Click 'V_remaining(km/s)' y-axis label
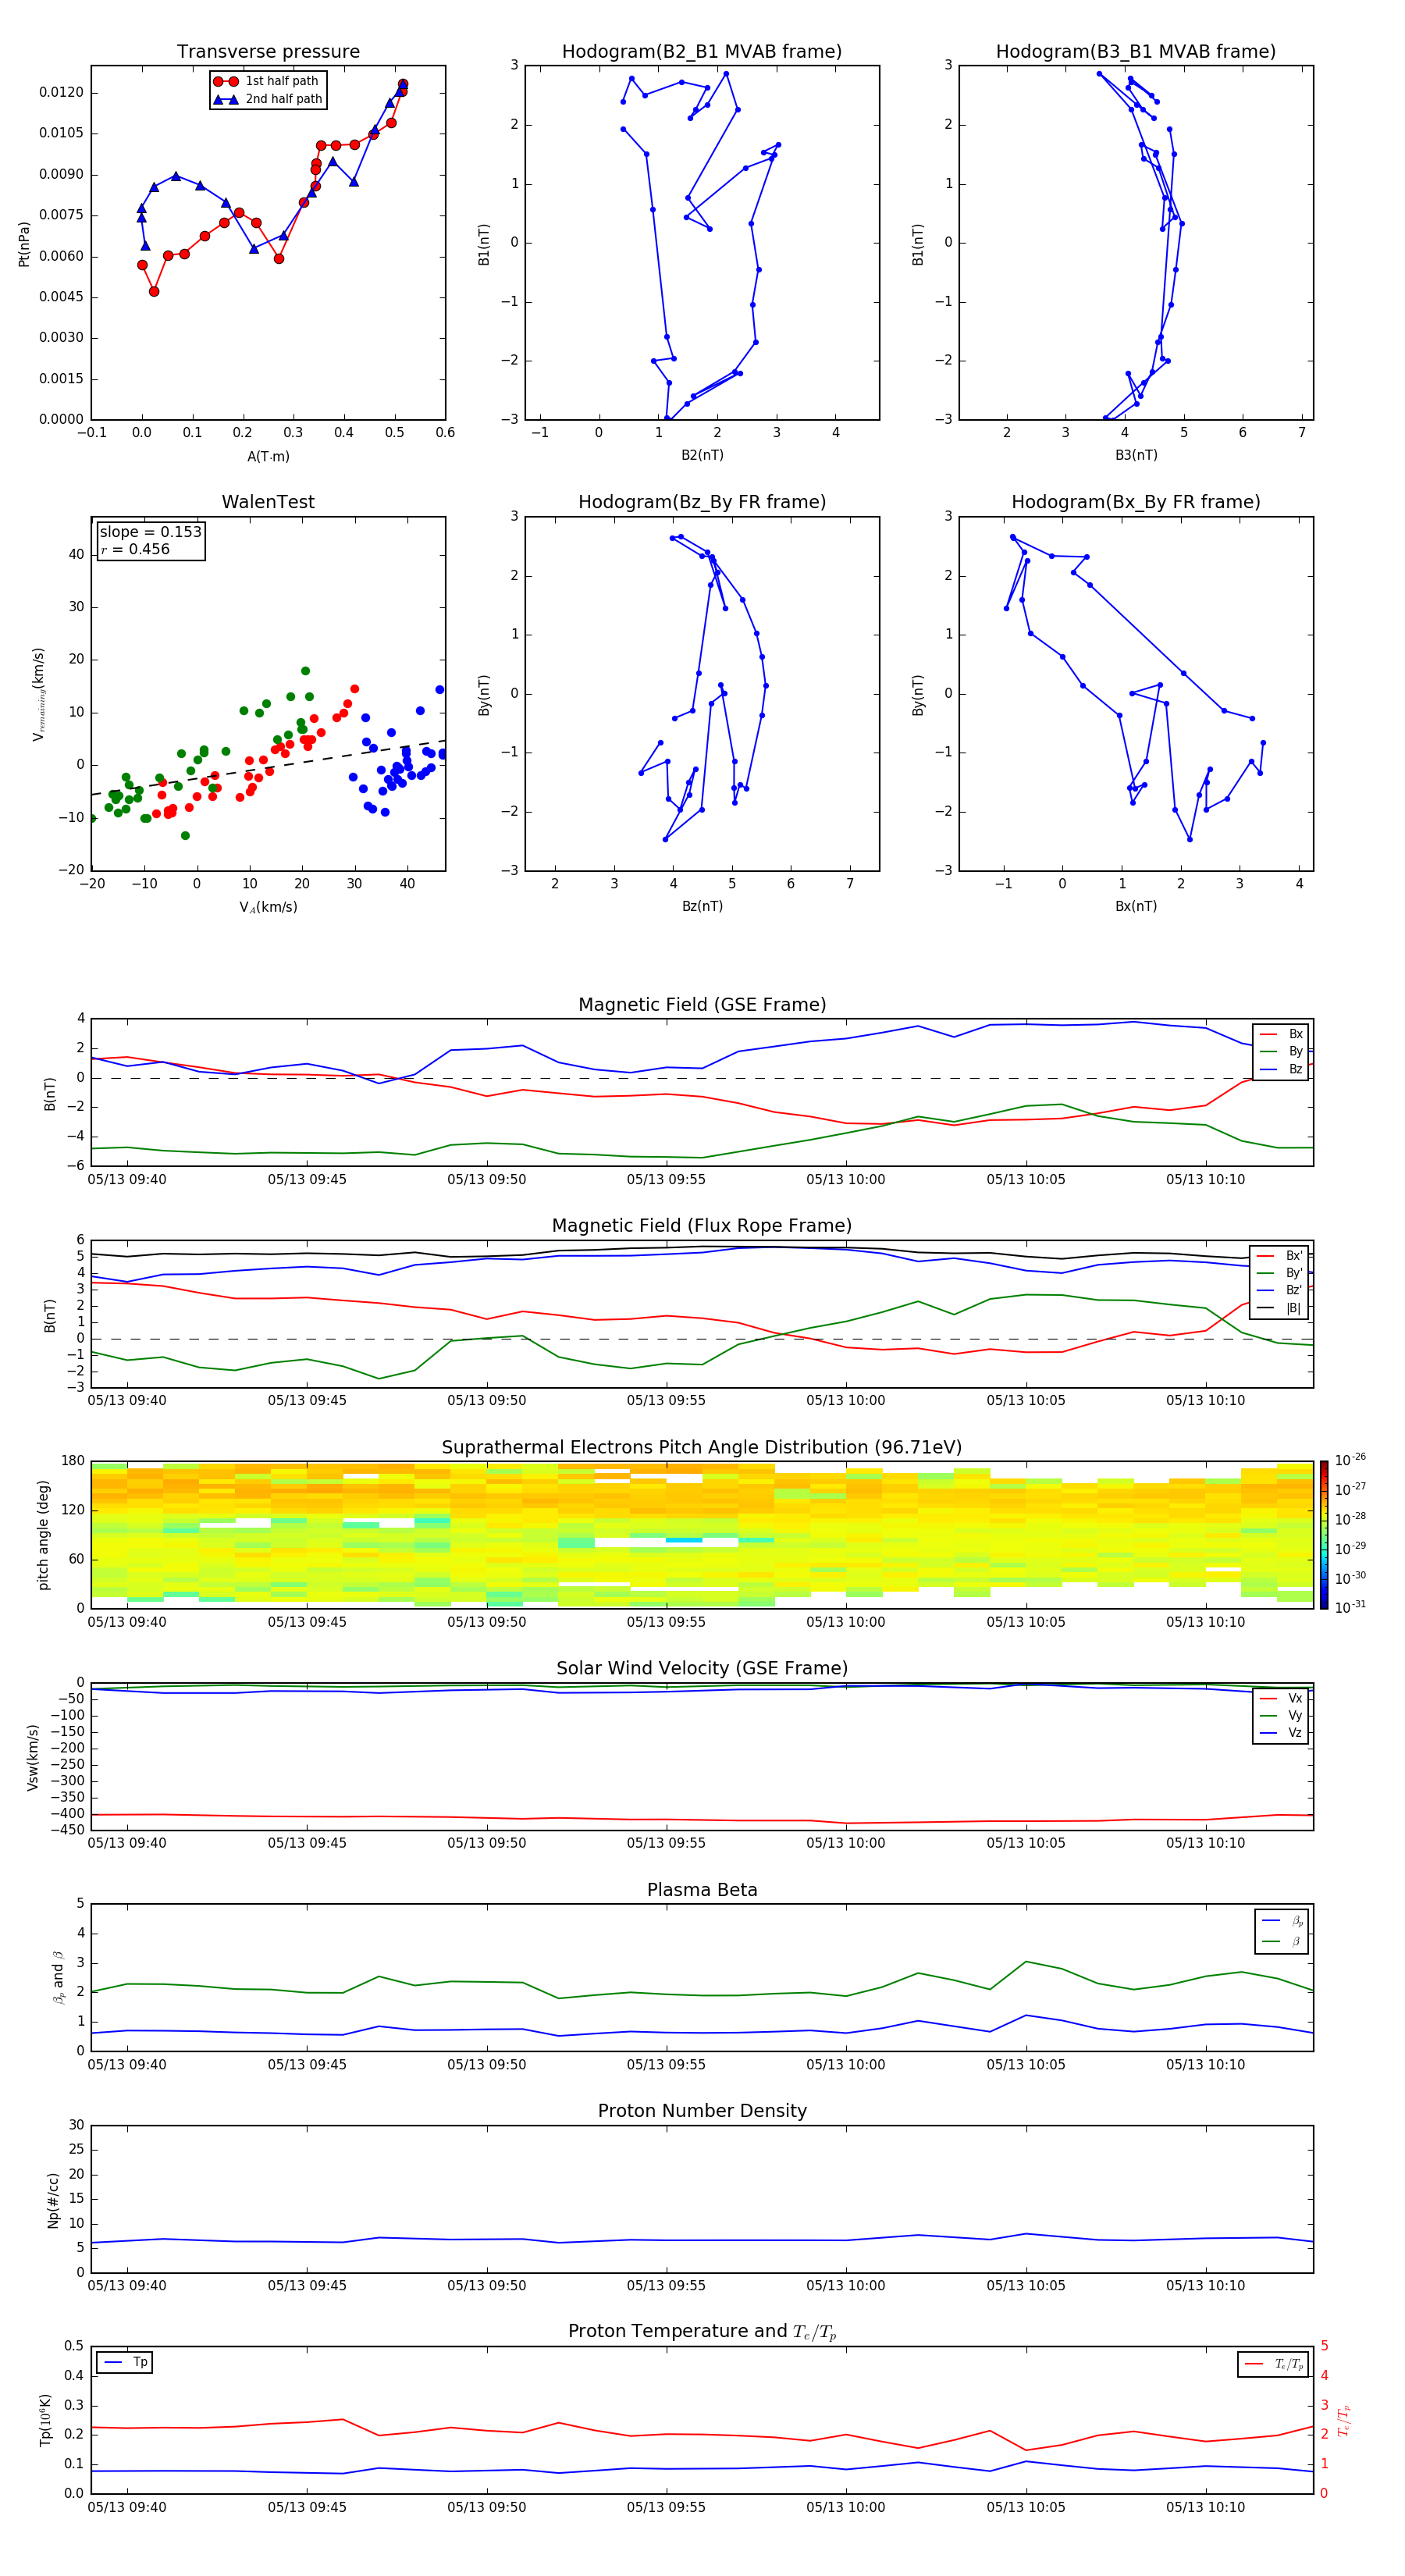Image resolution: width=1405 pixels, height=2576 pixels. click(x=38, y=694)
